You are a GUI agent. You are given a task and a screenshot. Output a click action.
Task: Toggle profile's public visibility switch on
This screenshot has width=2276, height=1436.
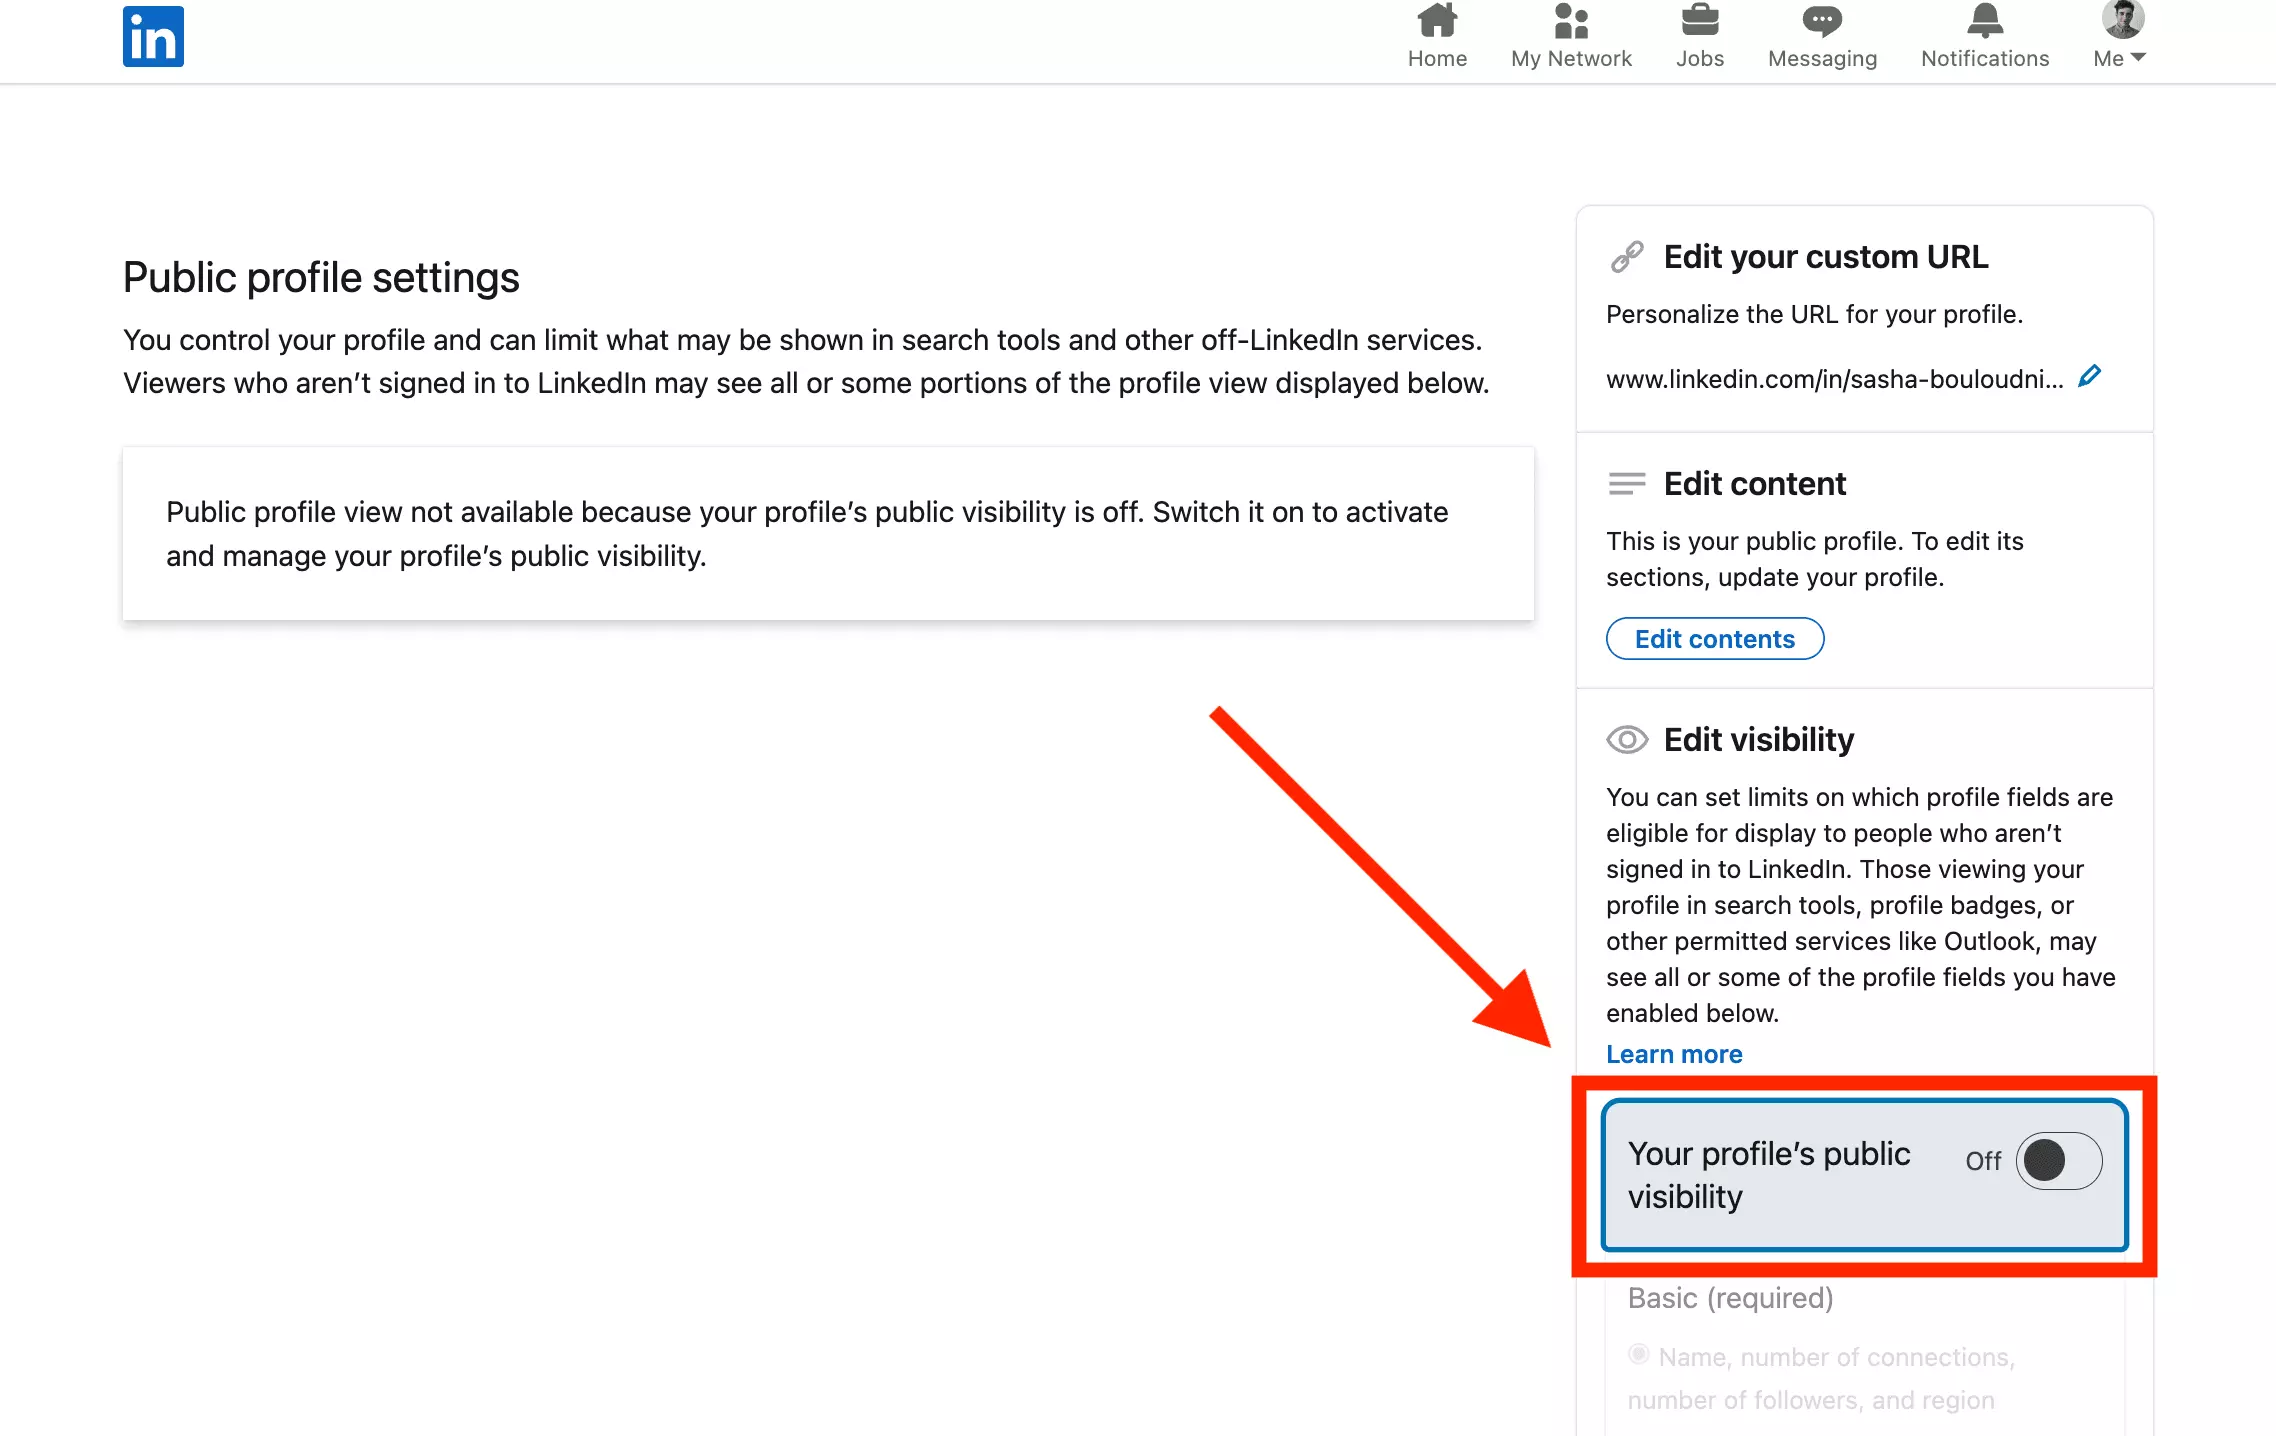click(2058, 1161)
